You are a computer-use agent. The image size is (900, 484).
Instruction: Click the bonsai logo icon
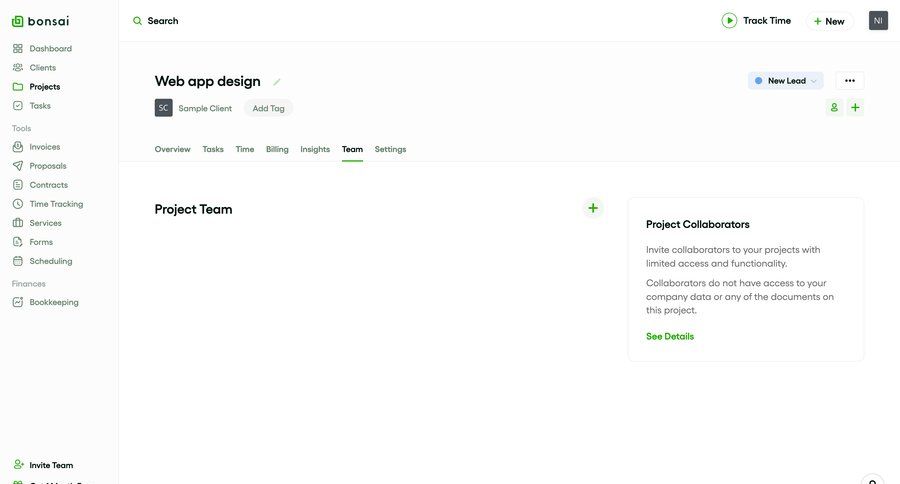tap(18, 21)
